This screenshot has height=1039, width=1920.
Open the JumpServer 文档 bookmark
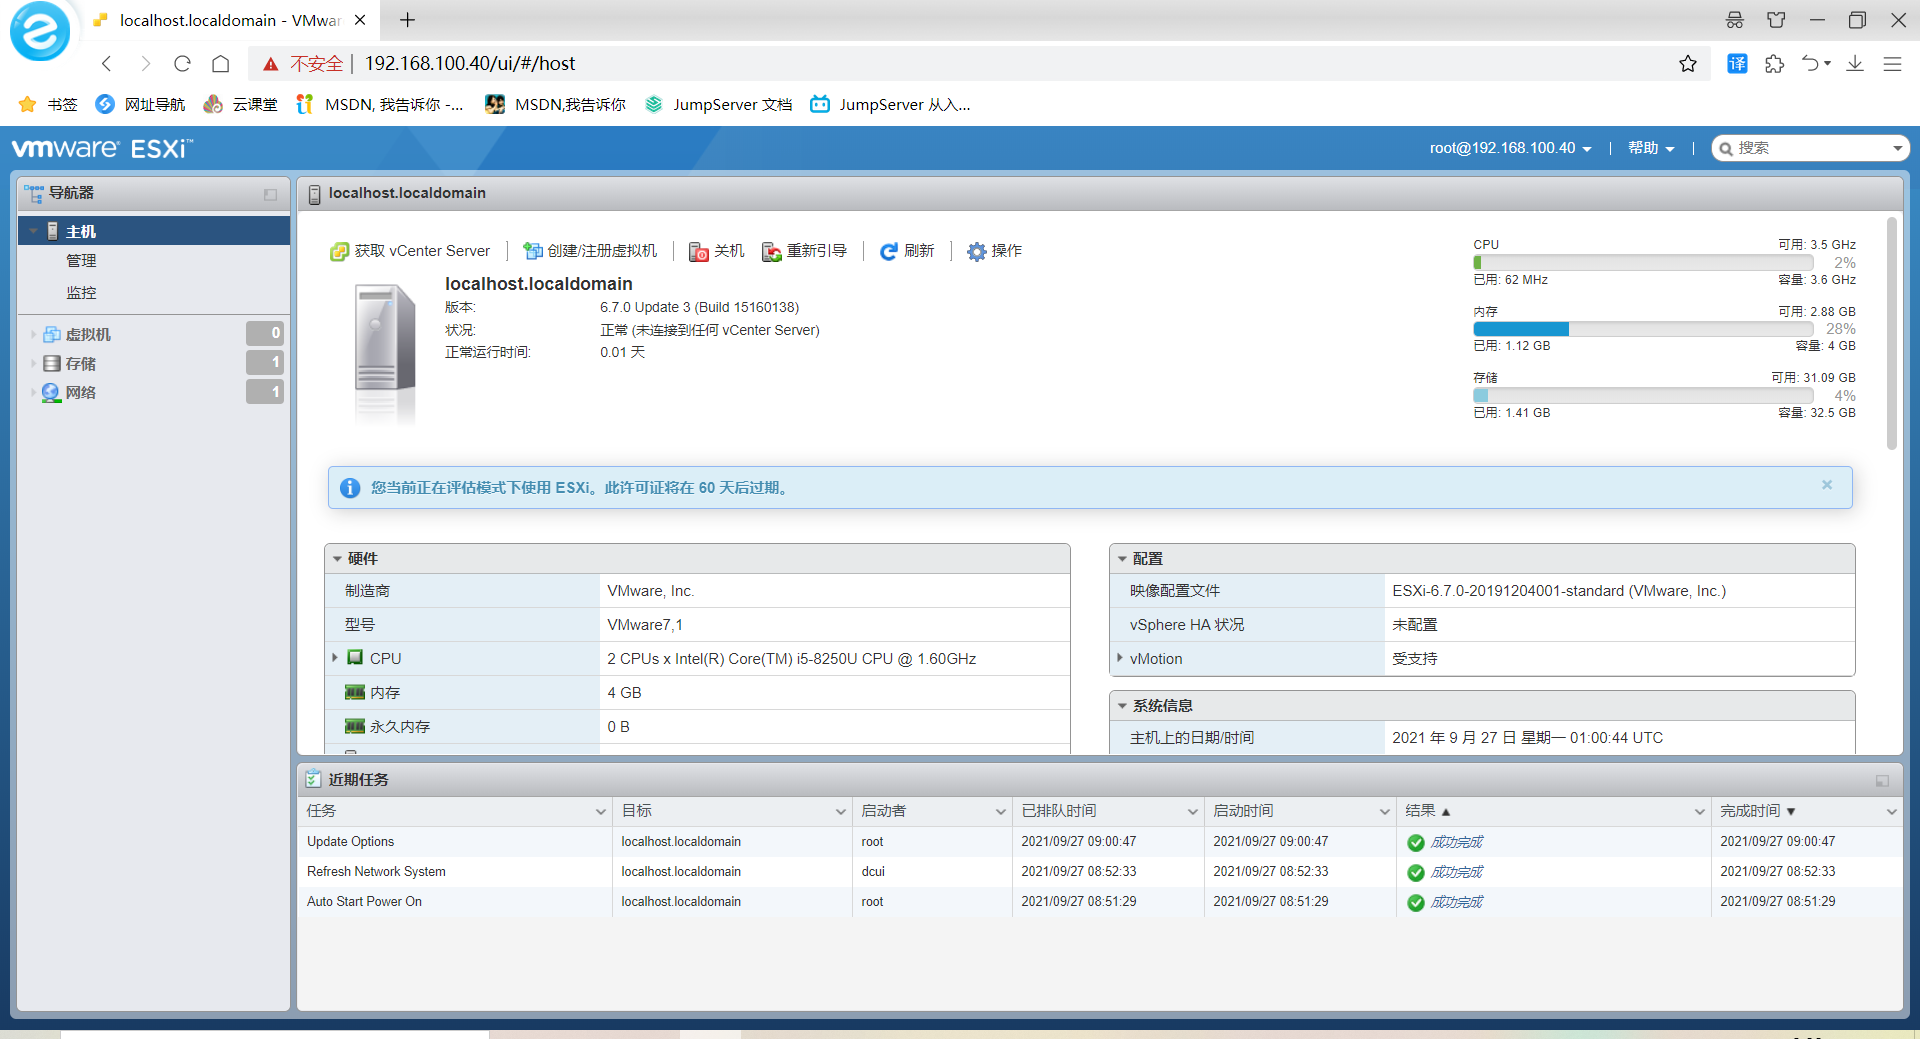pyautogui.click(x=718, y=104)
